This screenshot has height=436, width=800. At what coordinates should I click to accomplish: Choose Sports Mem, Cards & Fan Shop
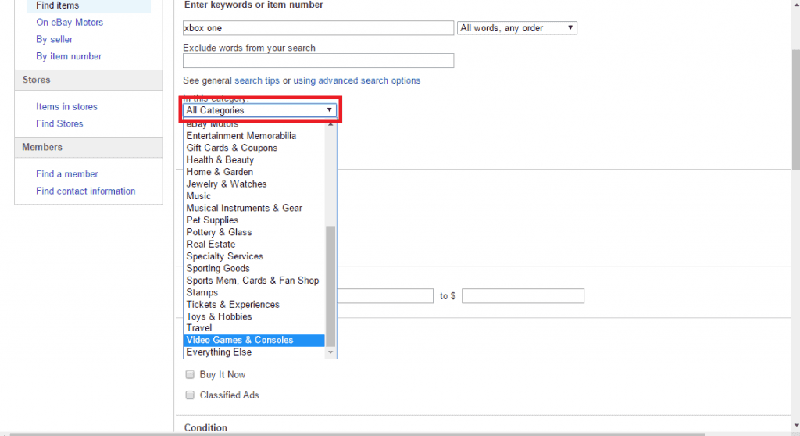coord(254,280)
